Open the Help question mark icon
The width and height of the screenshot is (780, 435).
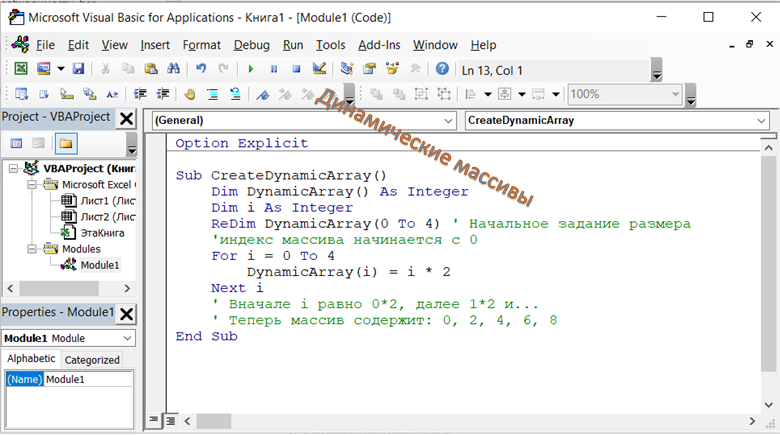point(442,69)
